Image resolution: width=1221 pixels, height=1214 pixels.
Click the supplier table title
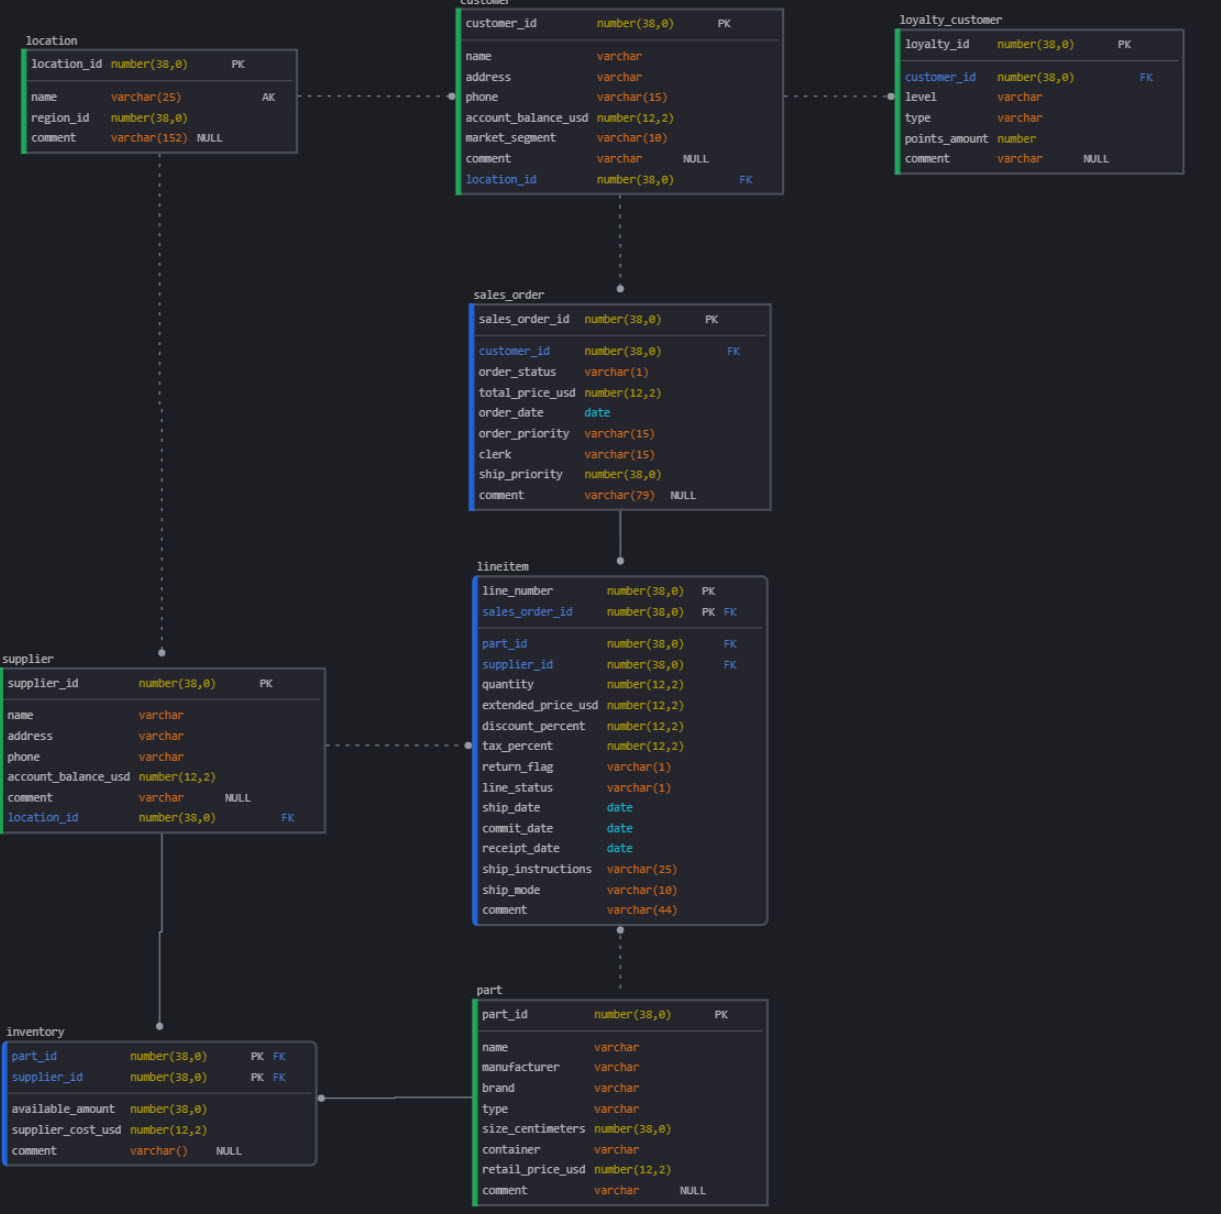tap(28, 659)
